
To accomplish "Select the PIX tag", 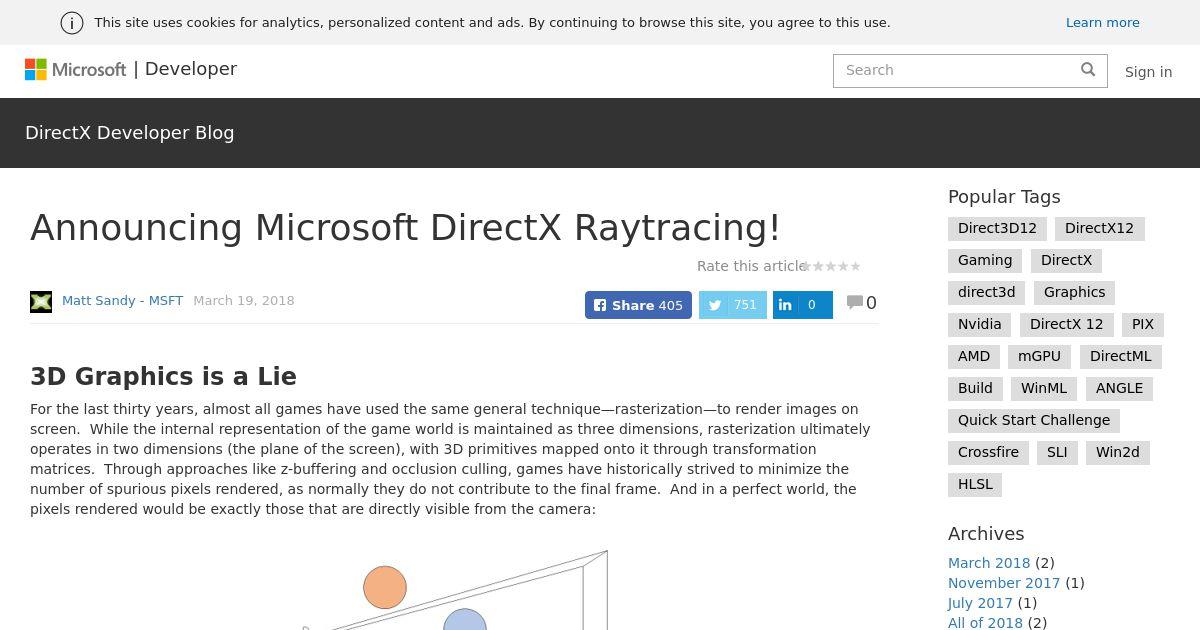I will (x=1143, y=324).
